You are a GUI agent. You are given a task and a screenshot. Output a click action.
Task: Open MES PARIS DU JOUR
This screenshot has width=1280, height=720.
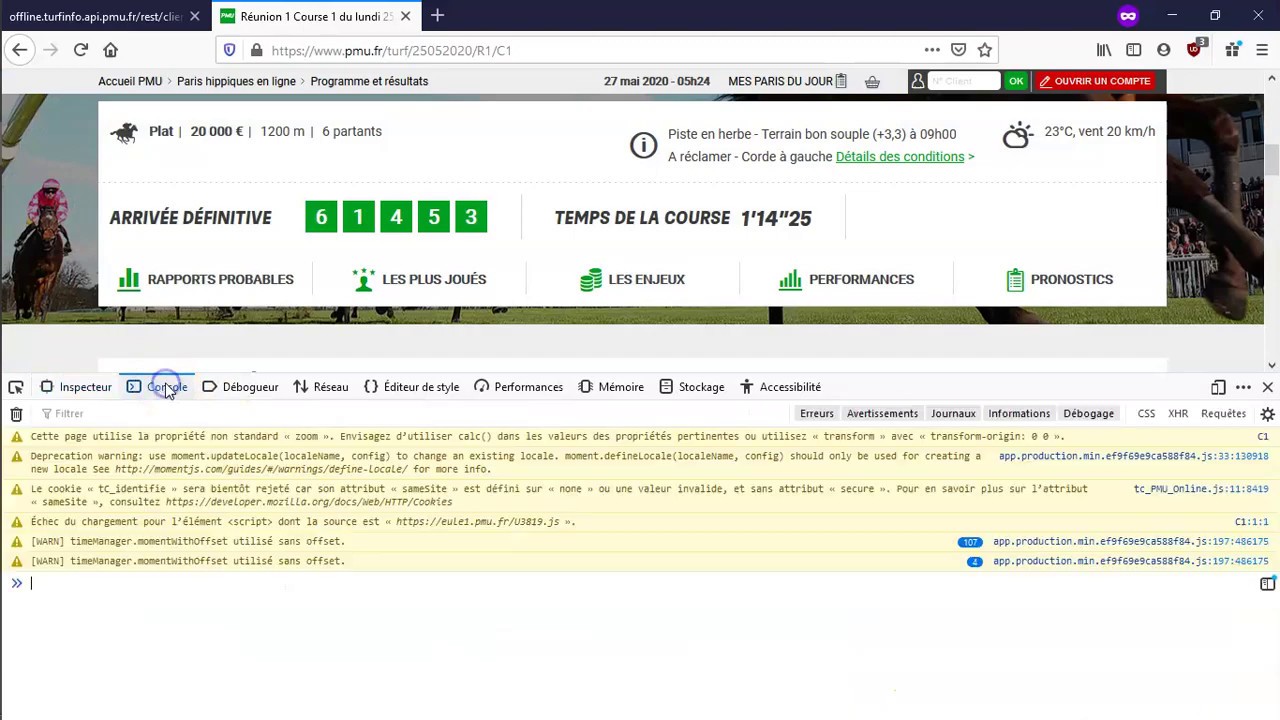[788, 82]
